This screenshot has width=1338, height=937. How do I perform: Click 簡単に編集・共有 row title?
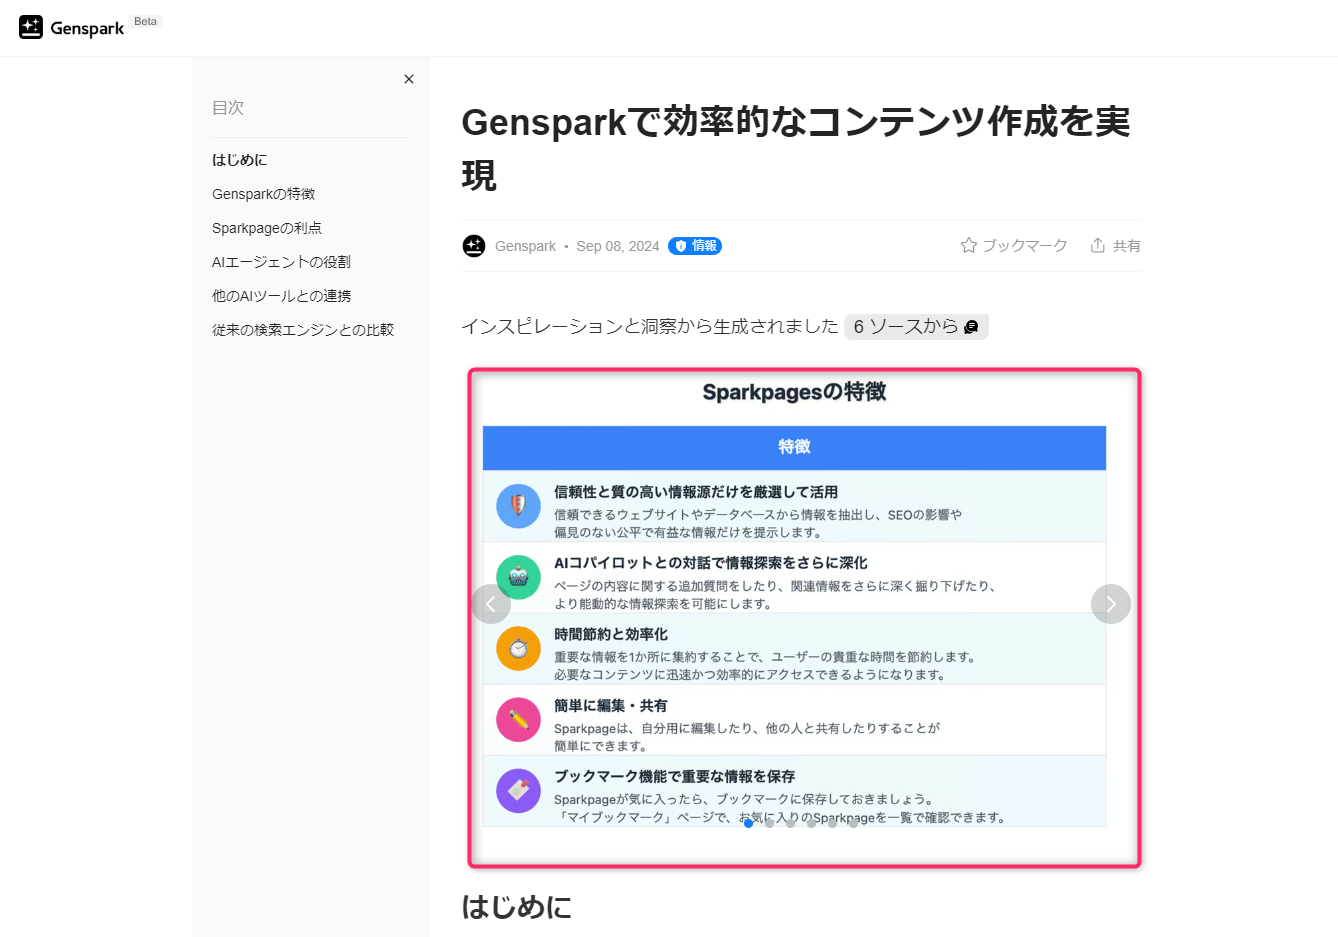(x=611, y=705)
